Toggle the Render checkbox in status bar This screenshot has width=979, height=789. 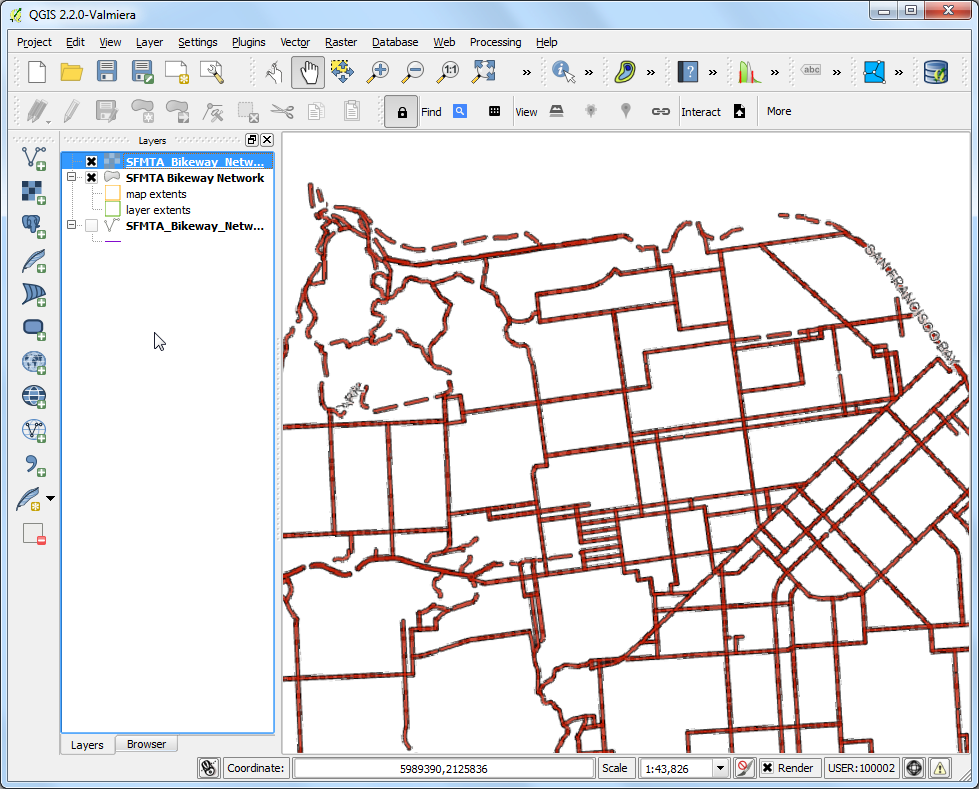tap(767, 768)
